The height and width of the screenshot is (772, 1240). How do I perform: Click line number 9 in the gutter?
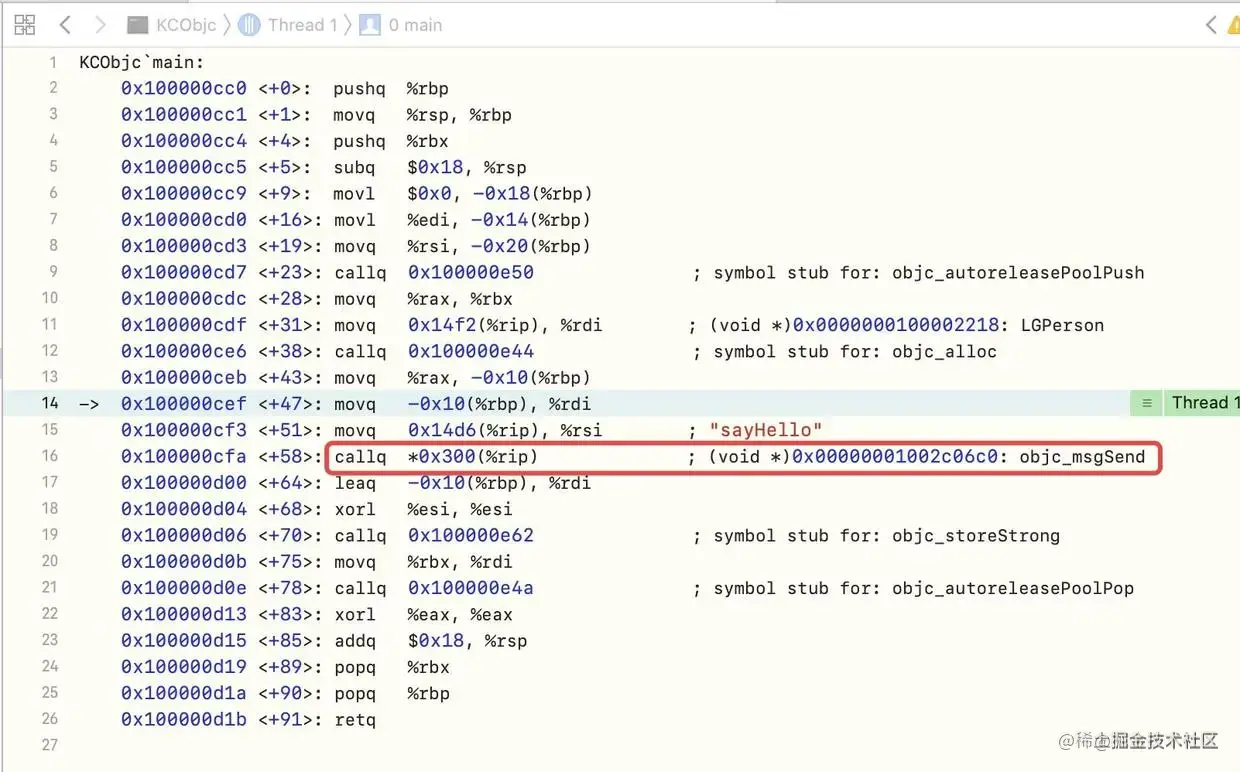(53, 272)
